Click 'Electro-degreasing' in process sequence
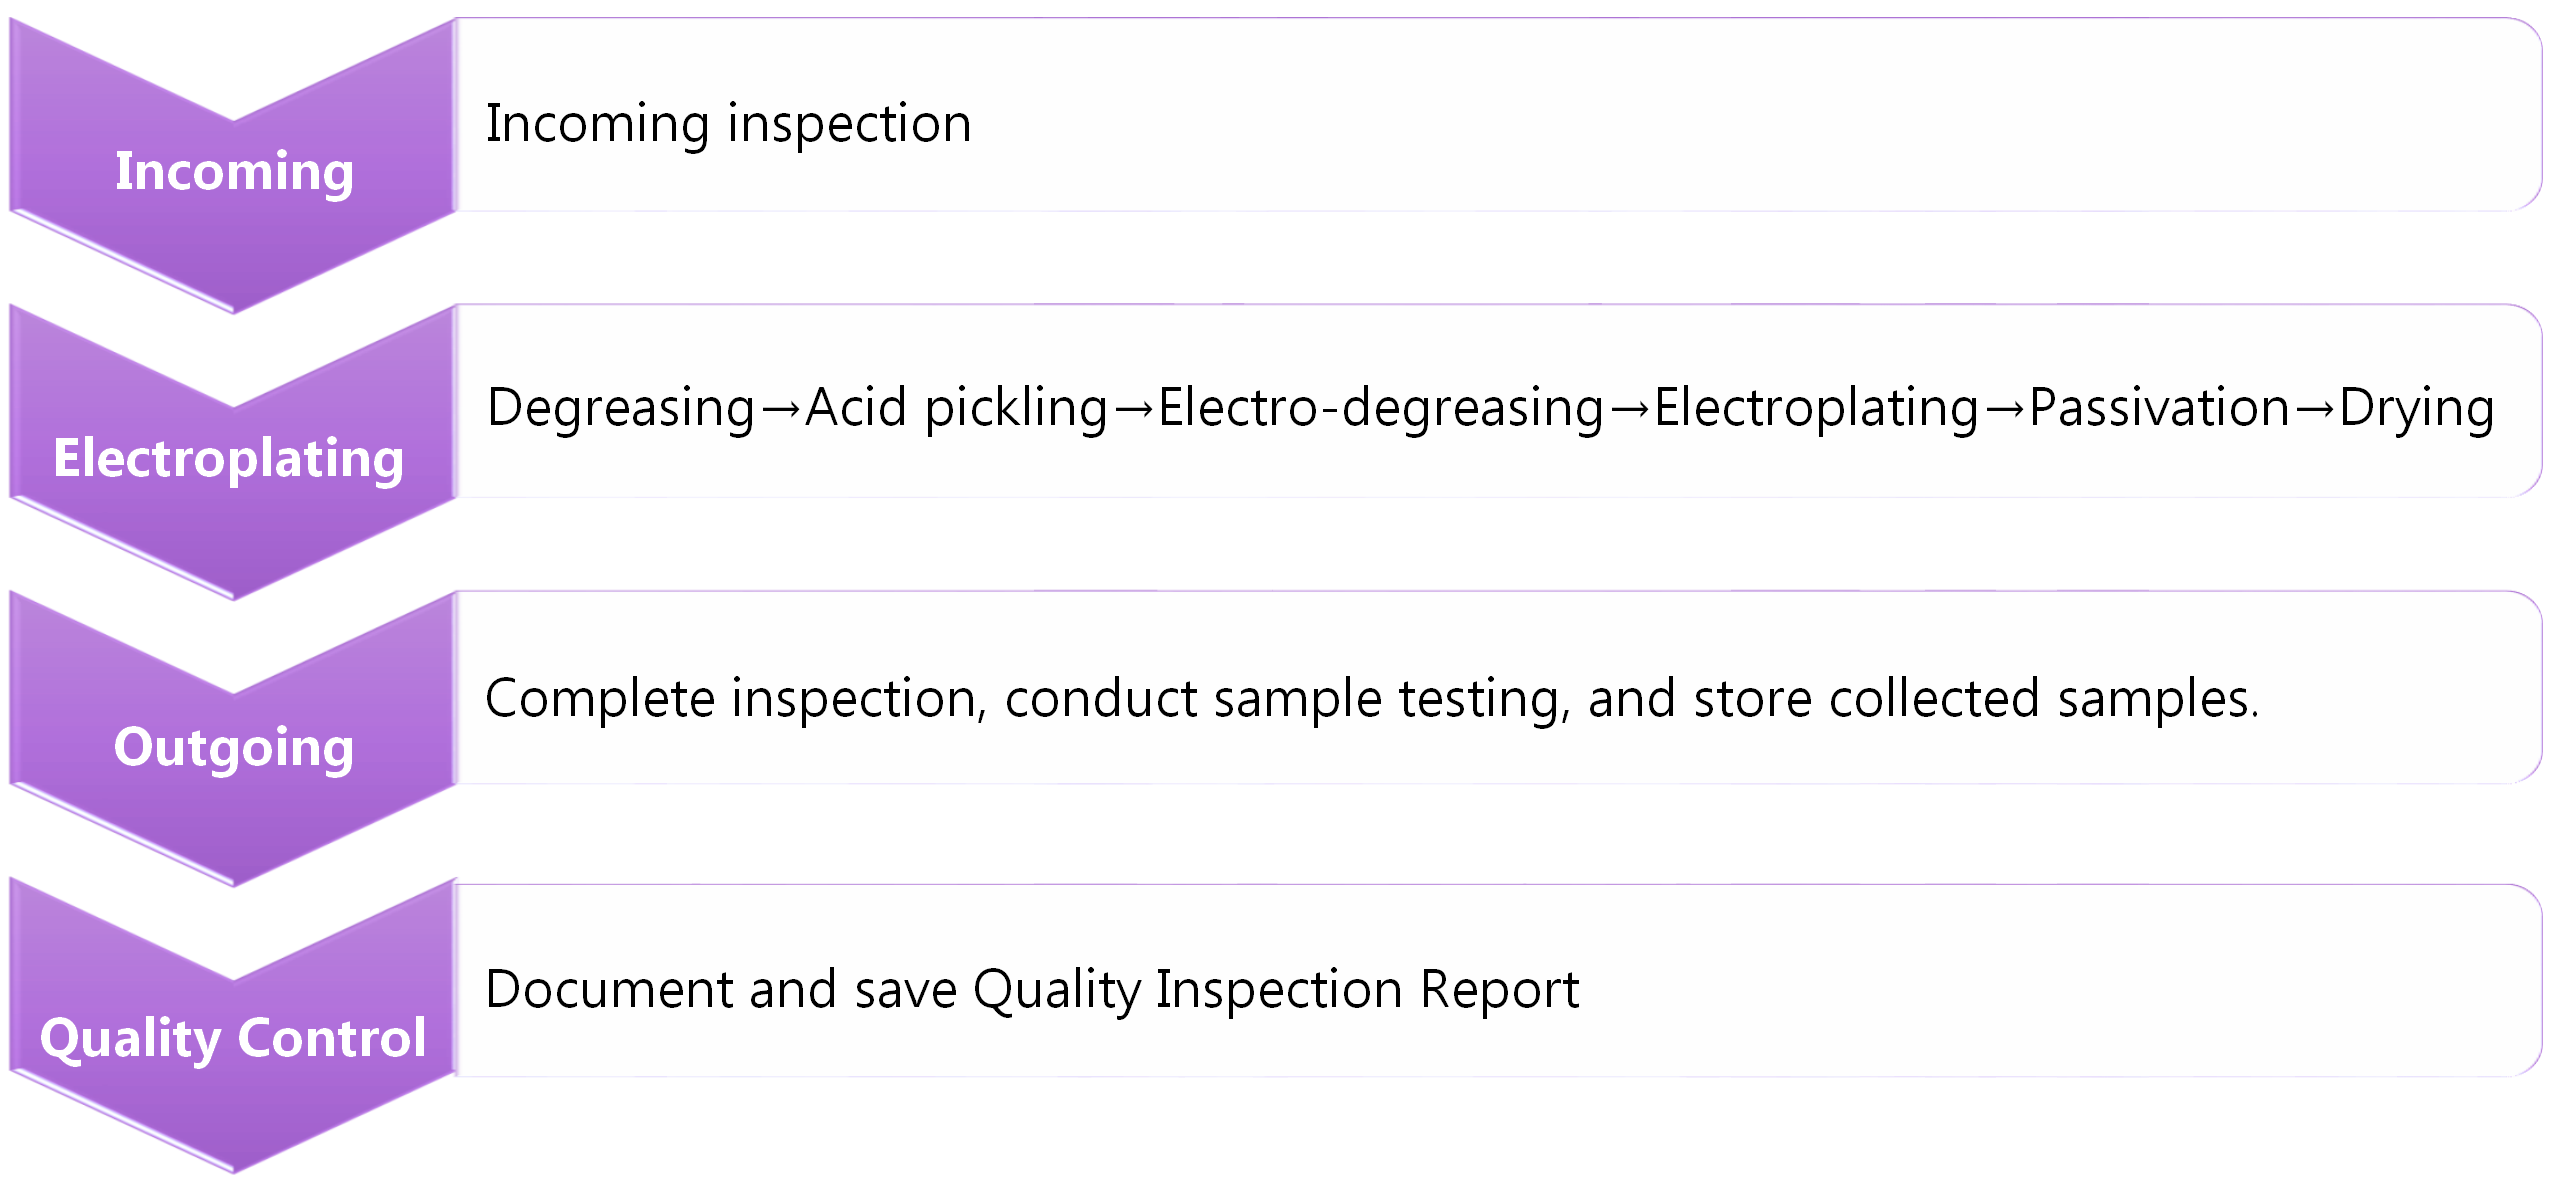The width and height of the screenshot is (2554, 1183). [1381, 409]
